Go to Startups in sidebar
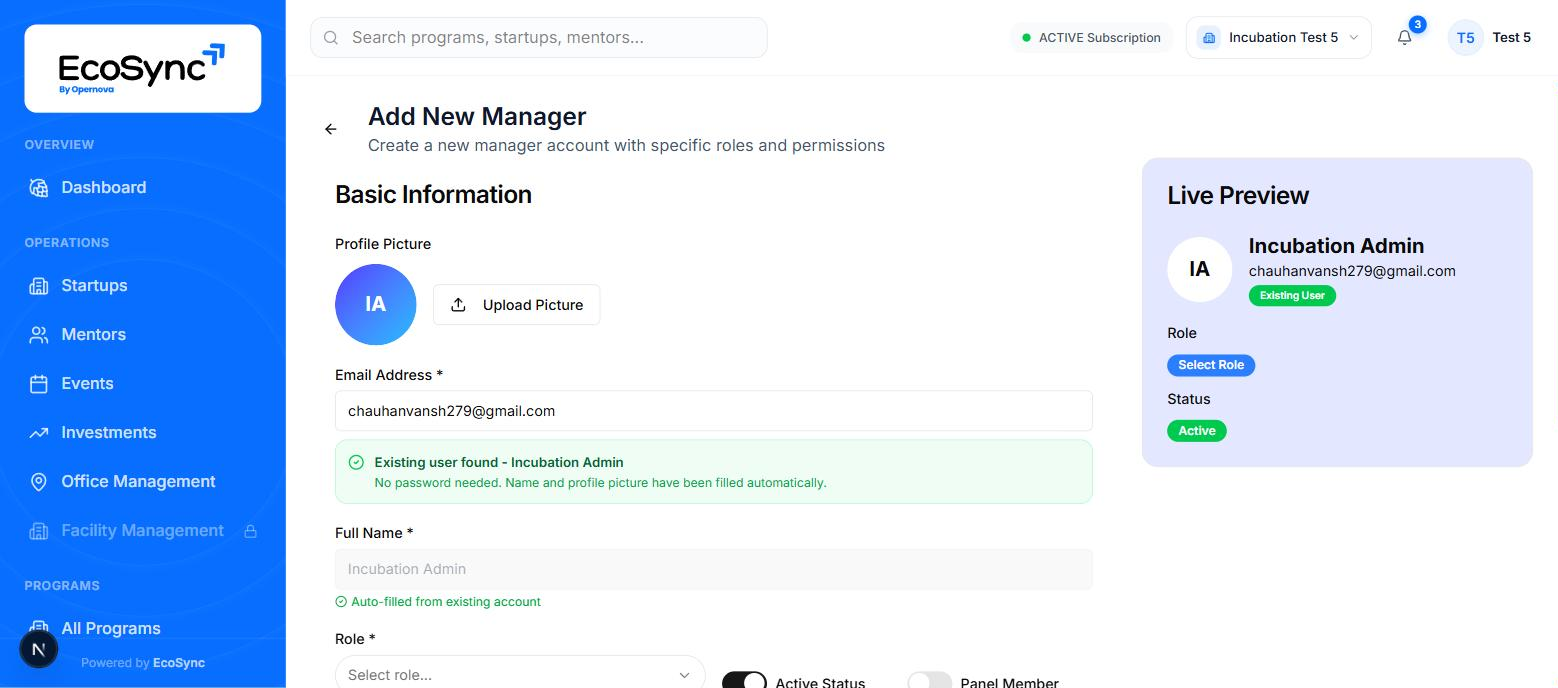Screen dimensions: 1558x688 point(142,286)
